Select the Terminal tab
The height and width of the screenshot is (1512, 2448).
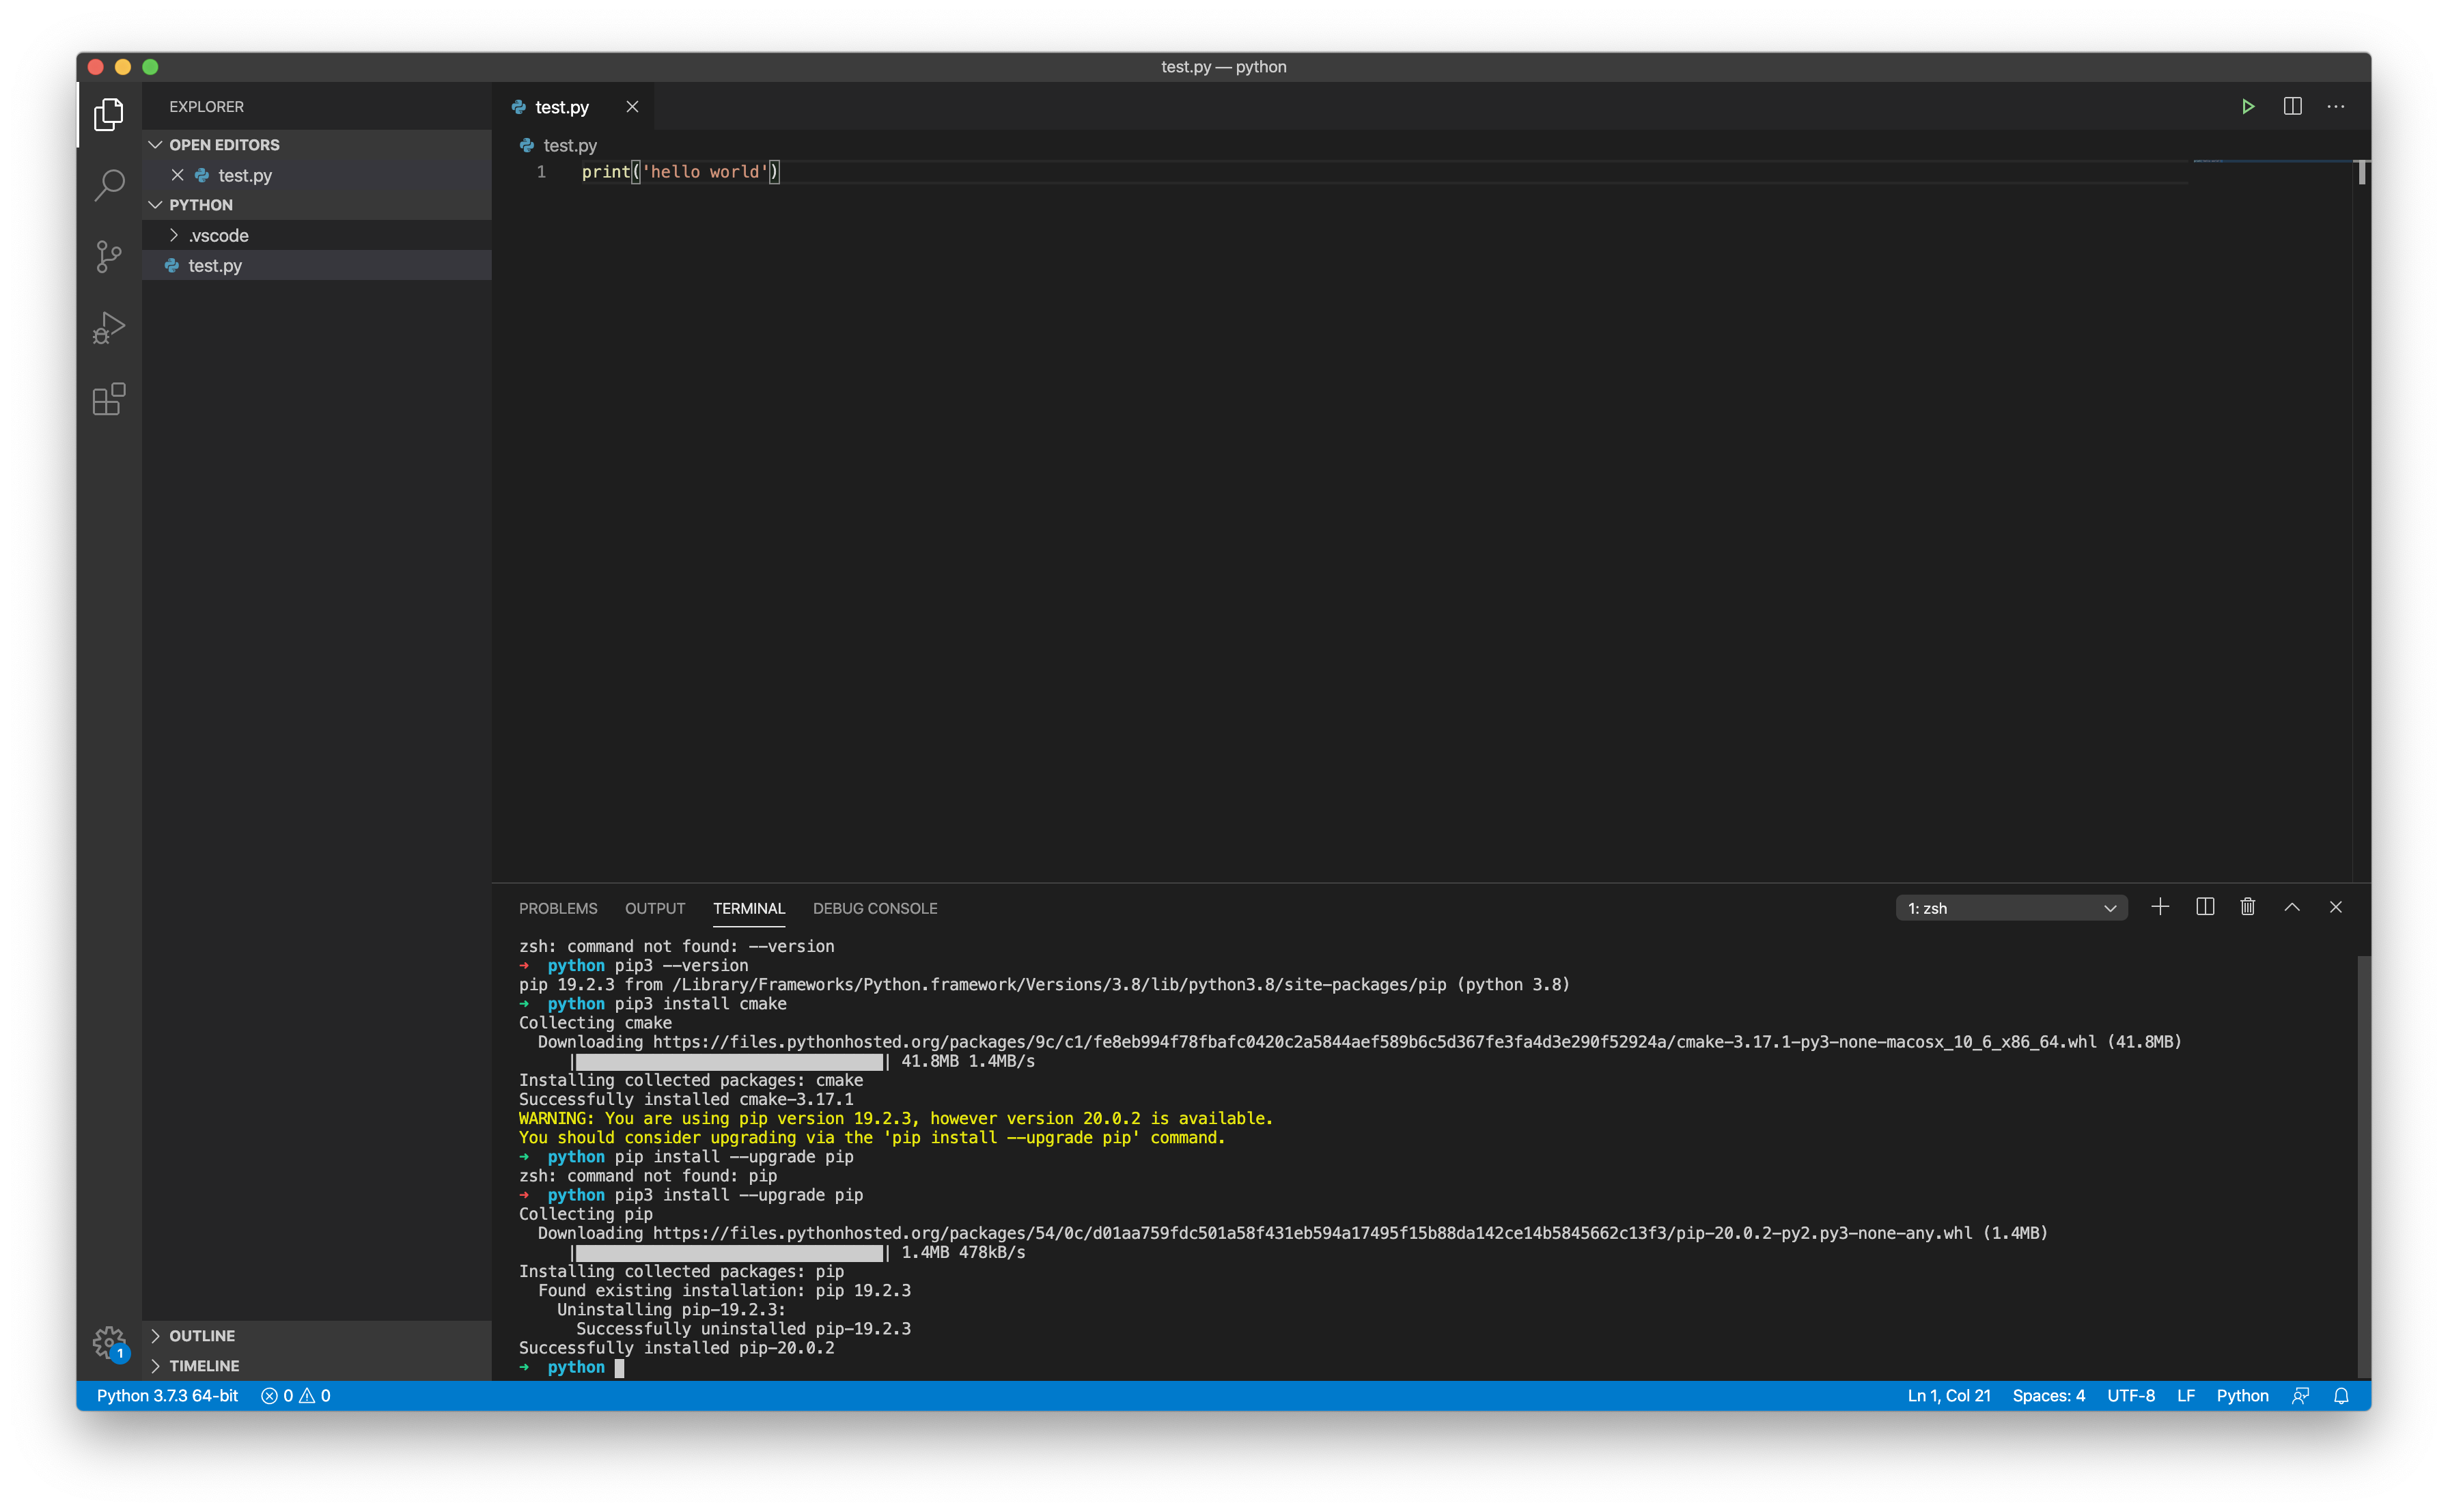click(x=749, y=908)
